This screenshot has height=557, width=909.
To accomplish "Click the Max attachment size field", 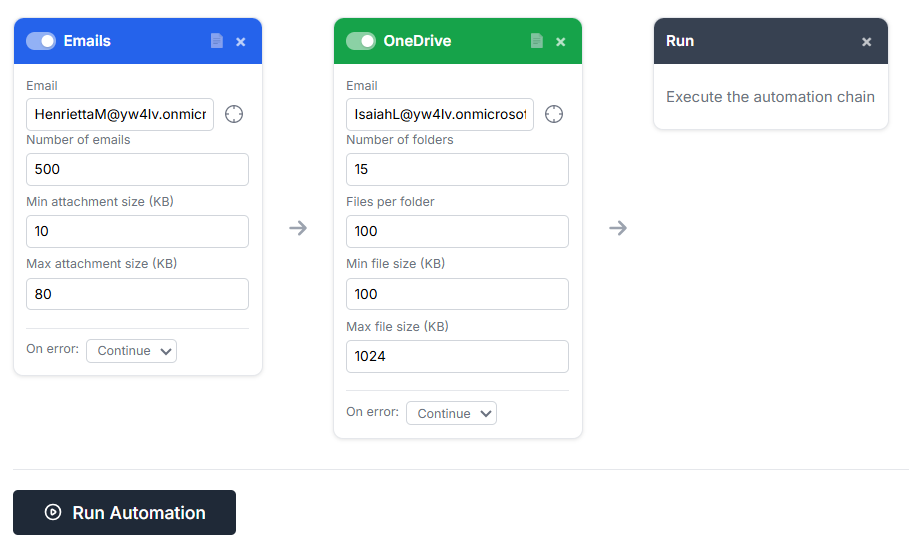I will 137,295.
